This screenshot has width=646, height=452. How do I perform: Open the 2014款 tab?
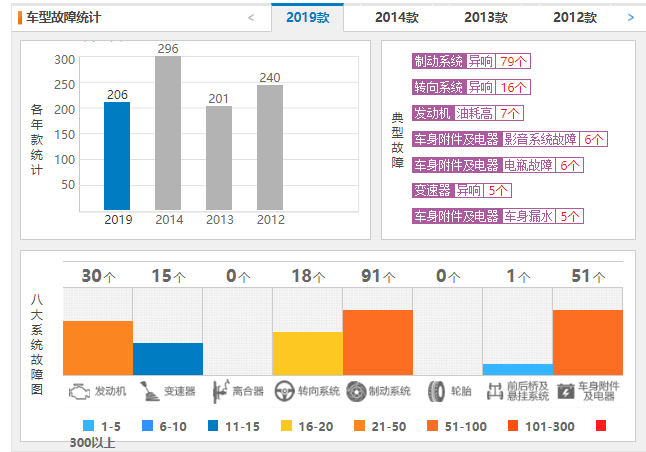[x=396, y=17]
